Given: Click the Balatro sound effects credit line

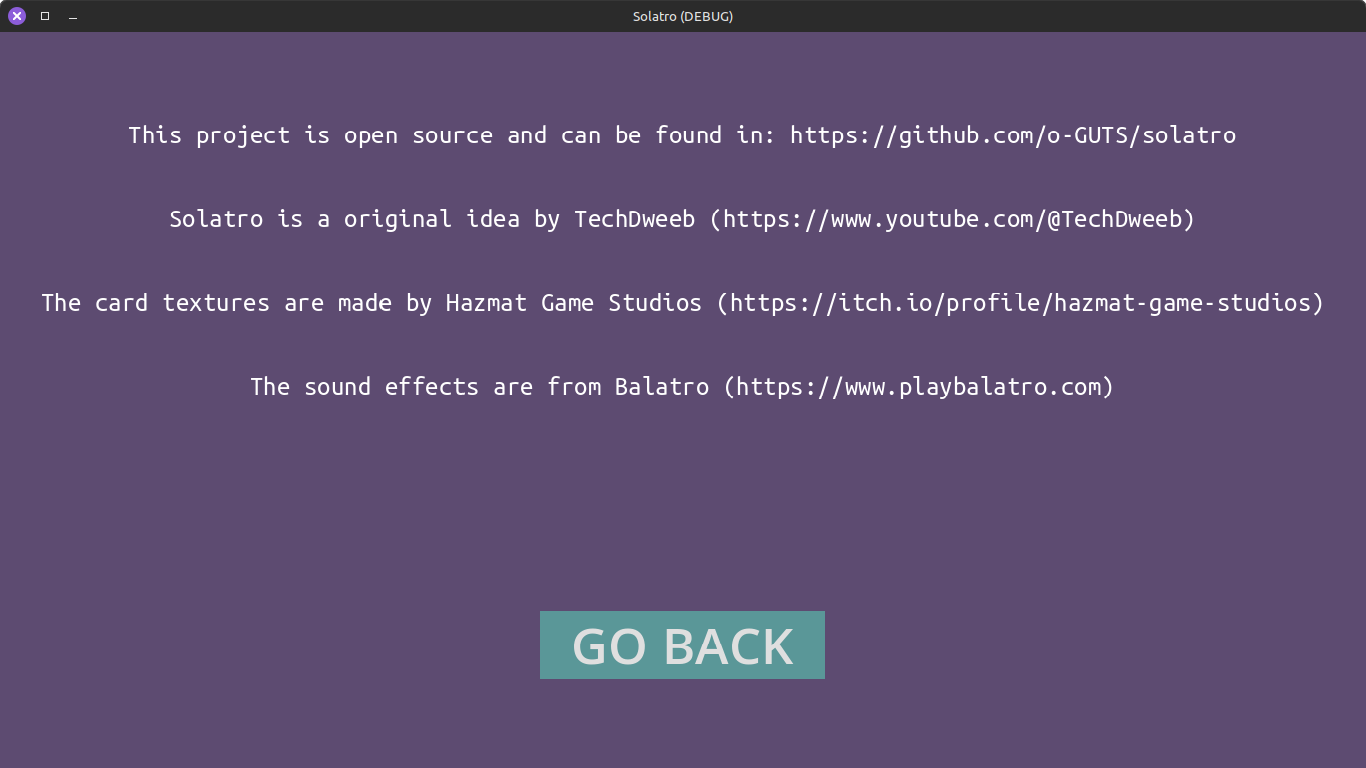Looking at the screenshot, I should point(682,387).
